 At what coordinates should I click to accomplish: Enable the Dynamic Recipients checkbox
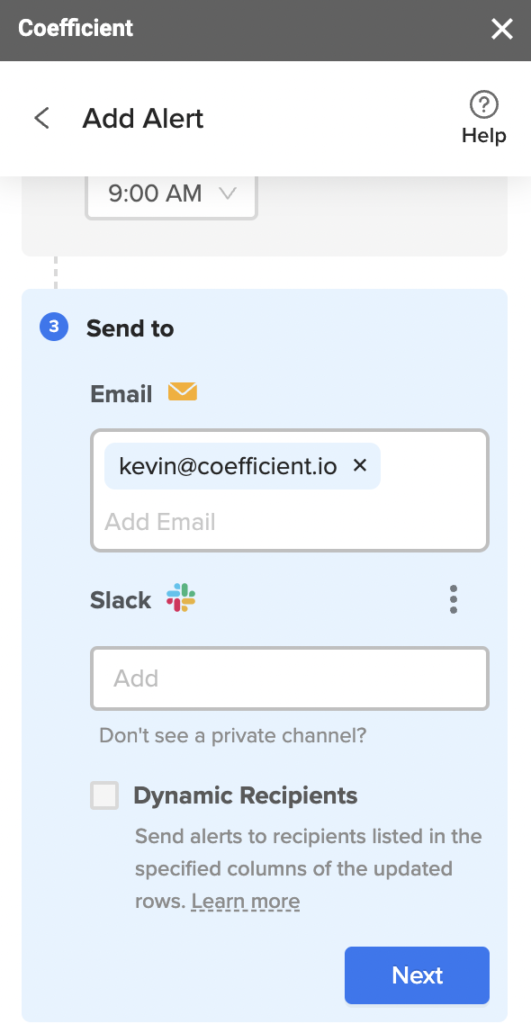(x=105, y=795)
